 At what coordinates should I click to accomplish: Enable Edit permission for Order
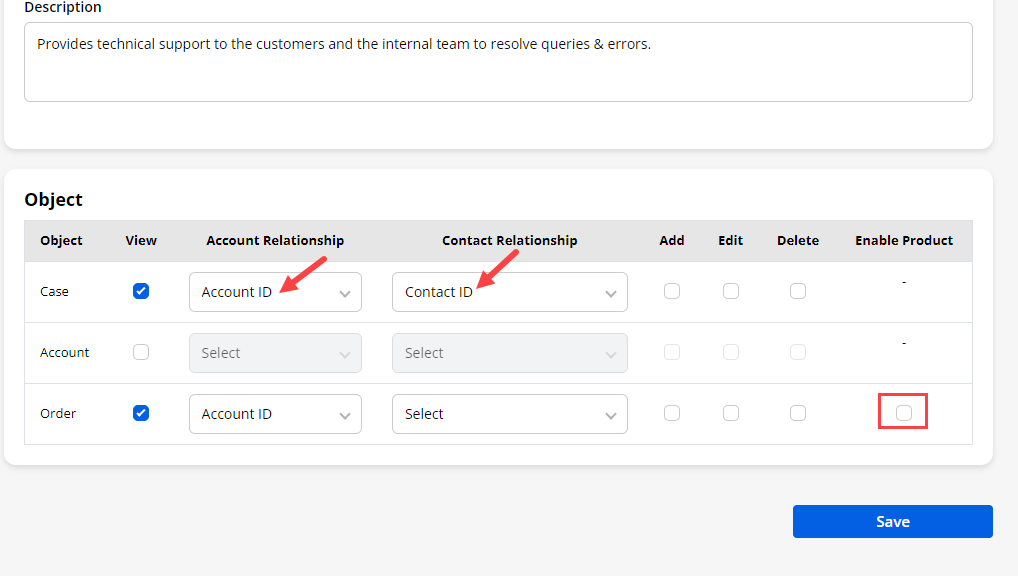731,413
